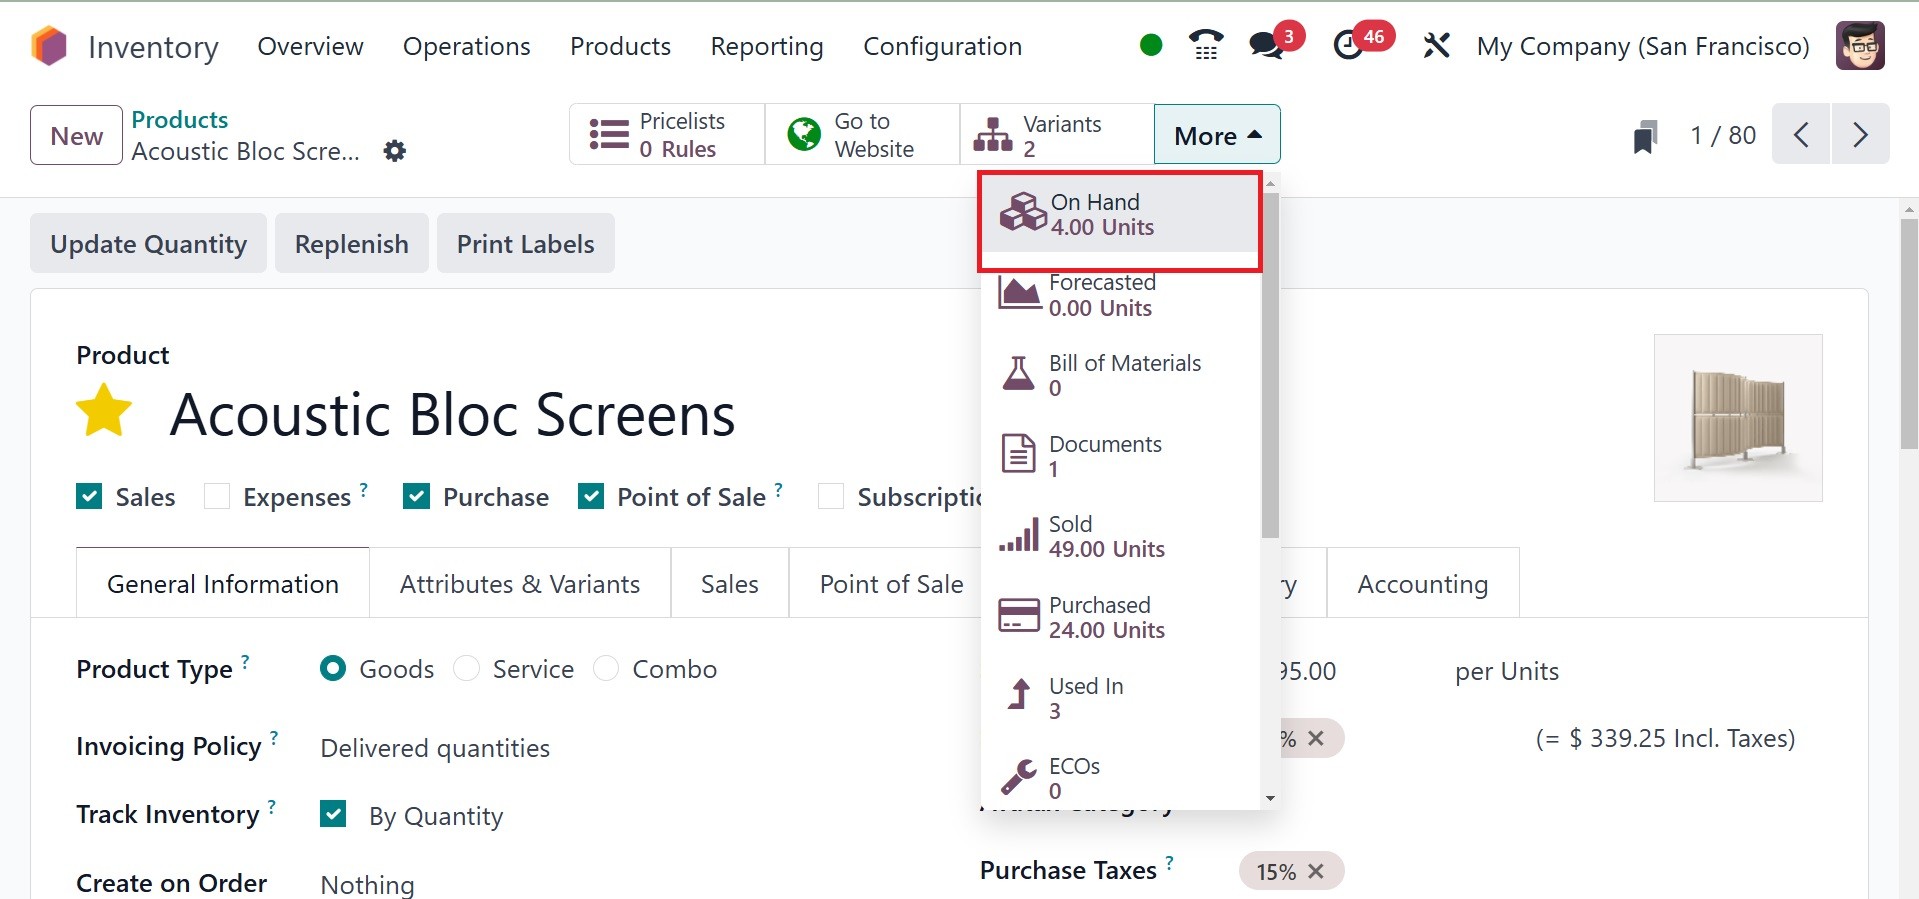Go to the previous product record
The image size is (1919, 899).
tap(1801, 134)
